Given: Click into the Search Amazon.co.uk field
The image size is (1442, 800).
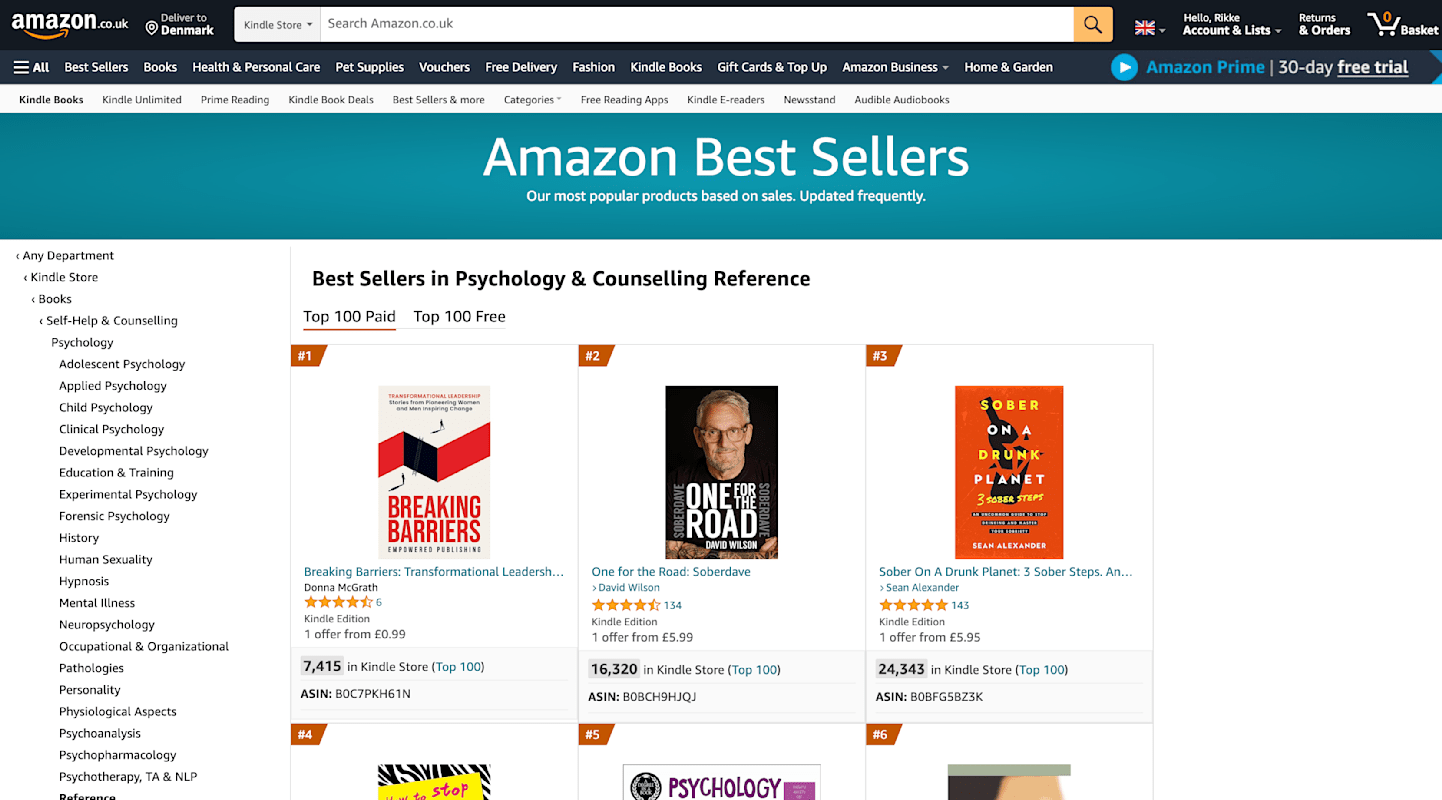Looking at the screenshot, I should [x=696, y=24].
